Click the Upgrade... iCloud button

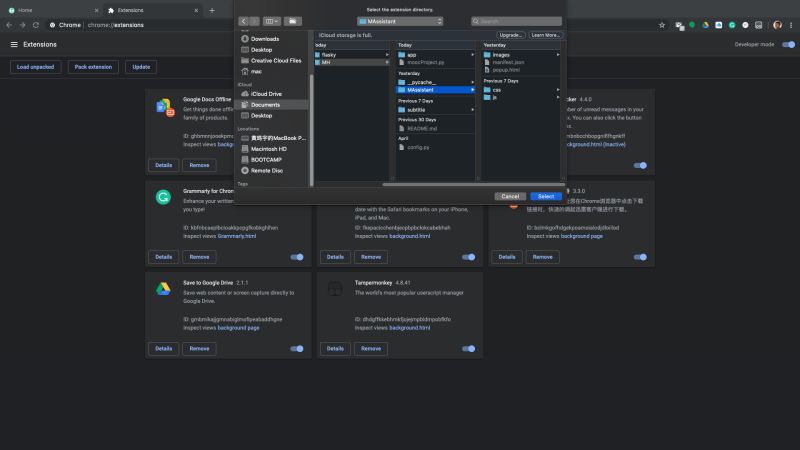click(x=510, y=35)
